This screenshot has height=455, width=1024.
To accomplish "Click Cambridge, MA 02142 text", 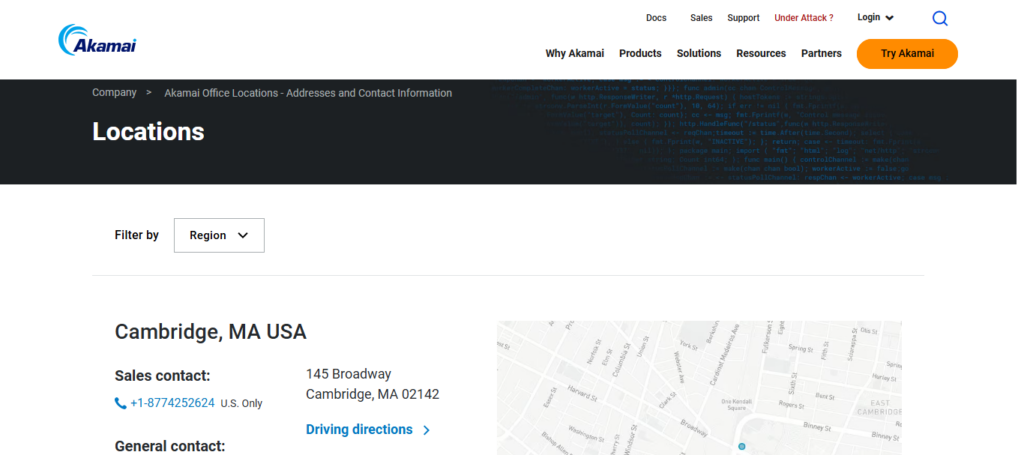I will (372, 394).
